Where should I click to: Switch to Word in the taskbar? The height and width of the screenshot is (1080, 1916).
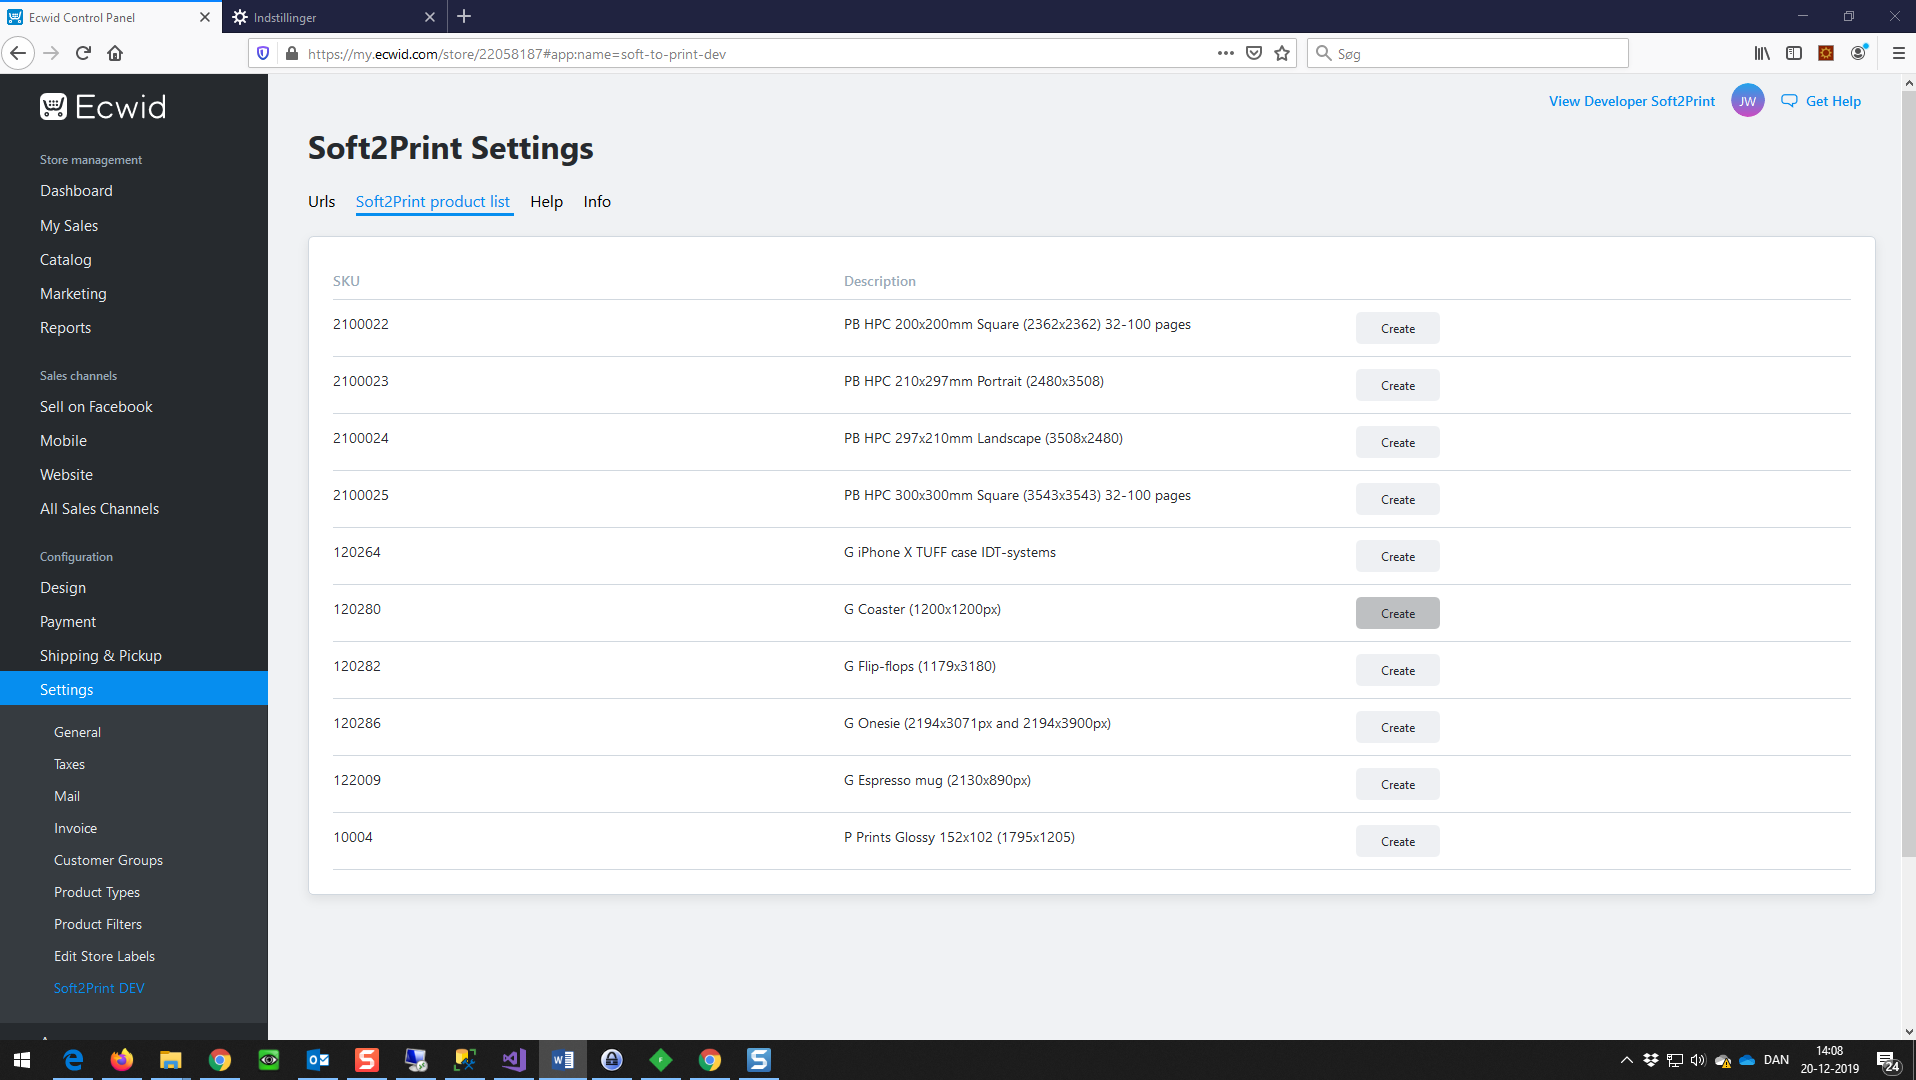[x=563, y=1060]
